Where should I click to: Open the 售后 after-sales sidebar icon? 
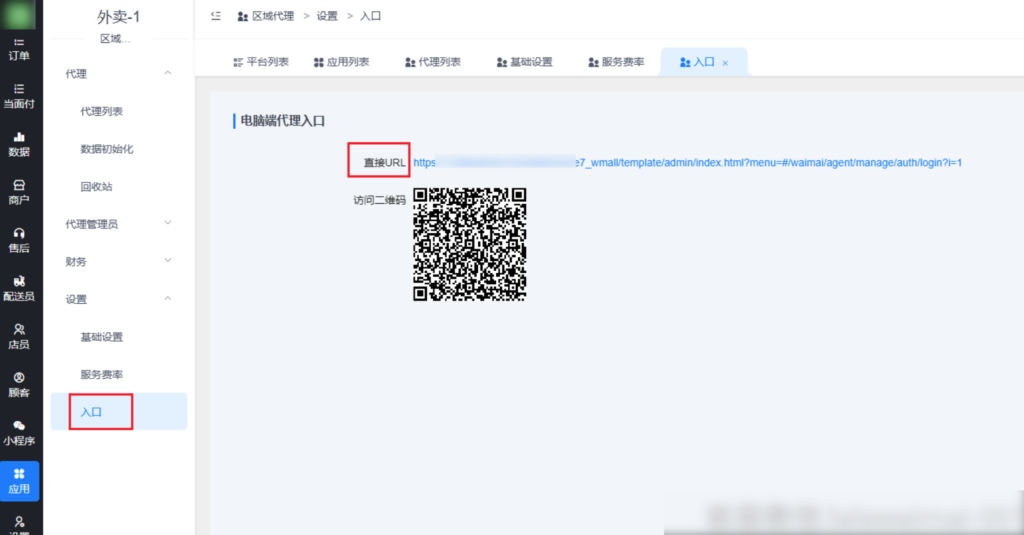[19, 241]
